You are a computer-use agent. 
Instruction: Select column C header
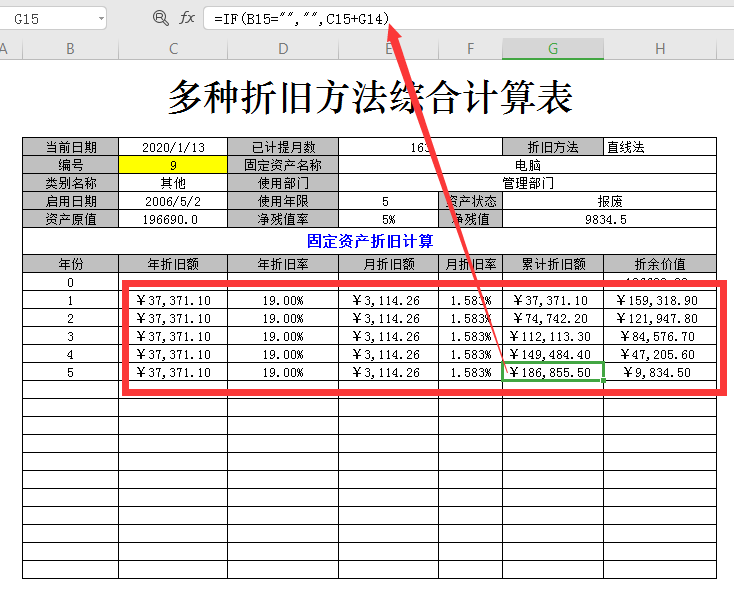tap(173, 49)
